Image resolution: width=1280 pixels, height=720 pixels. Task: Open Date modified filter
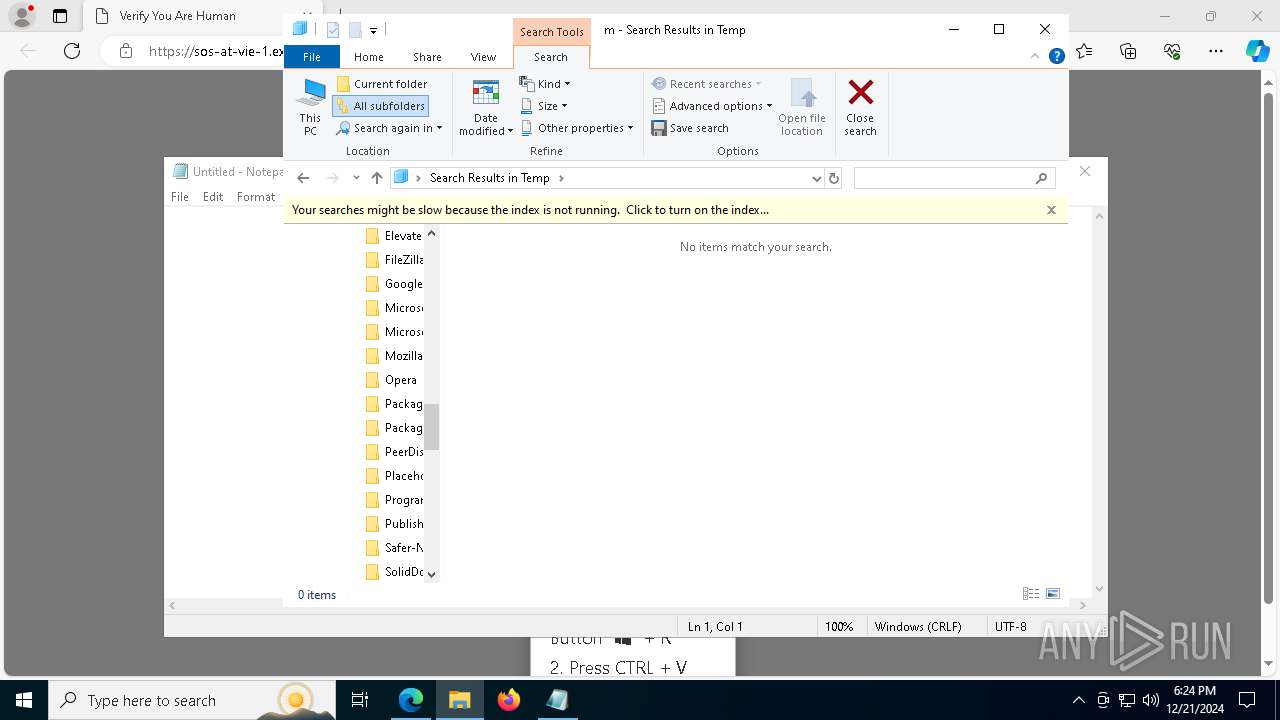coord(486,108)
